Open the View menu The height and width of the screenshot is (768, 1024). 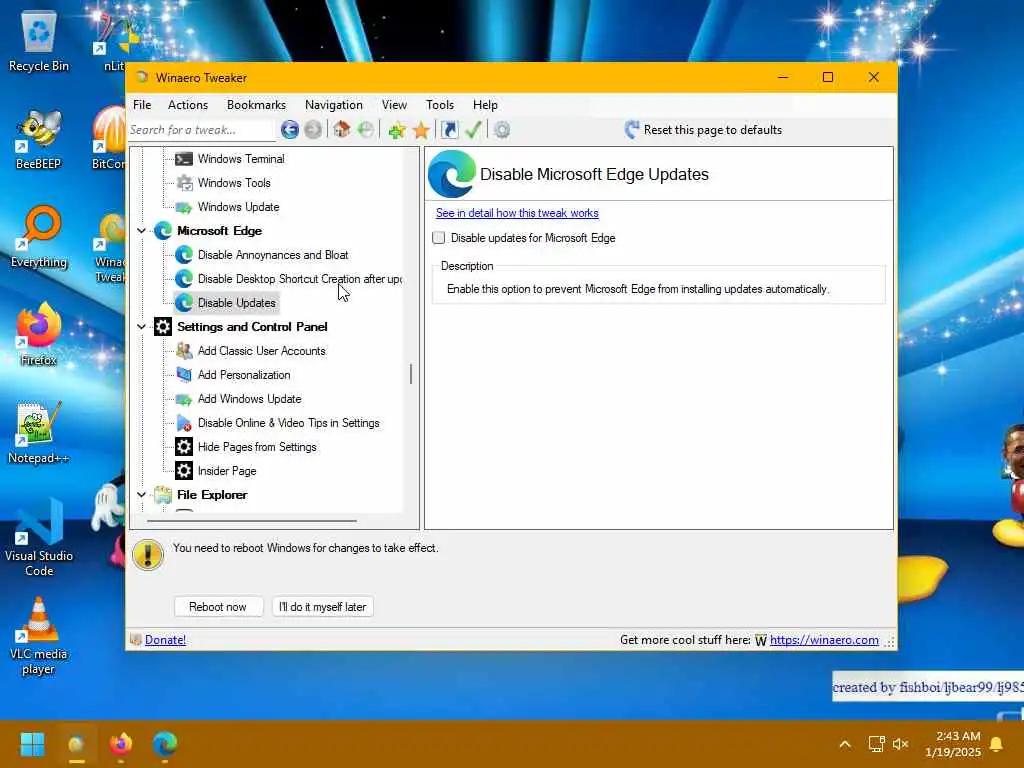394,104
